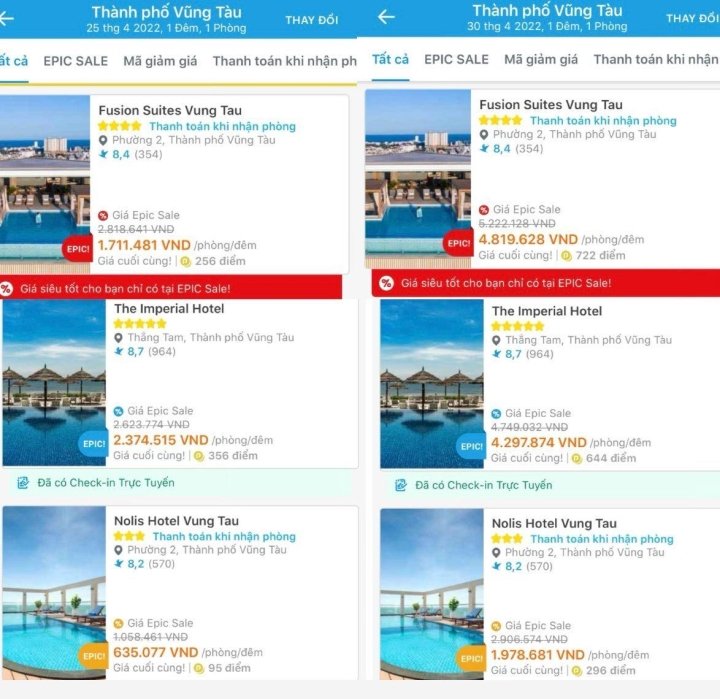Tap the back arrow beside 30 thg 4 2022
The image size is (720, 699).
click(386, 17)
